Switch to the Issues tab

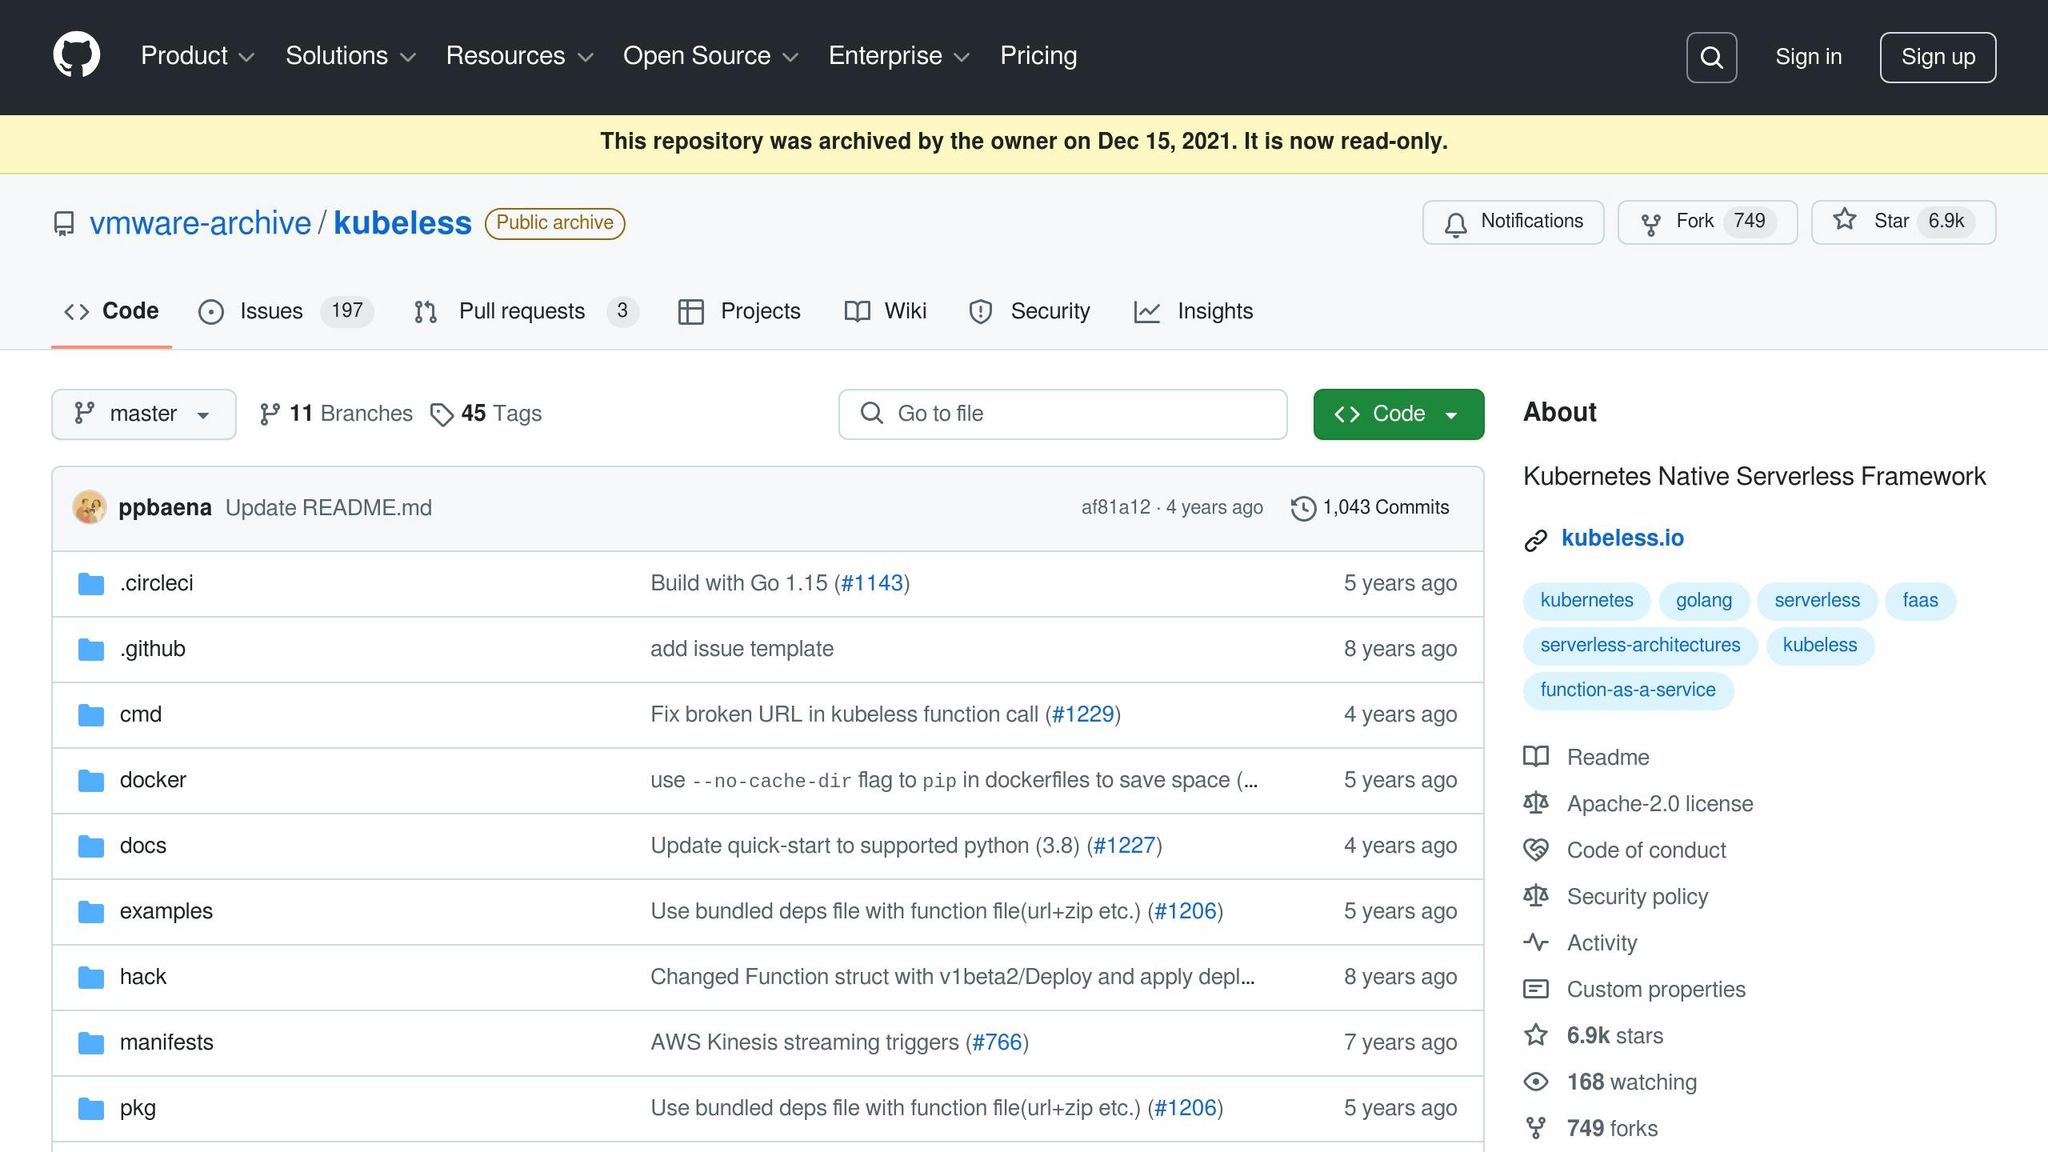[x=285, y=311]
